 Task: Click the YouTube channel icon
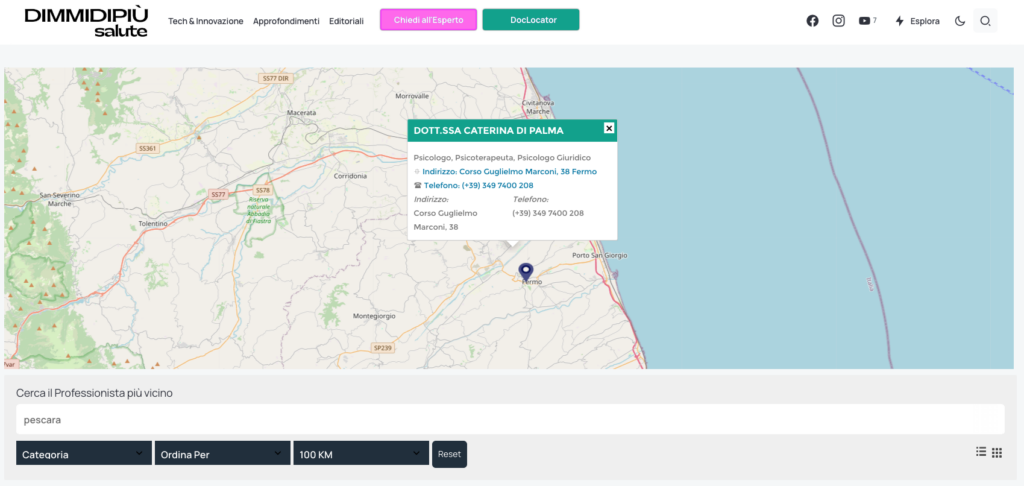point(864,21)
